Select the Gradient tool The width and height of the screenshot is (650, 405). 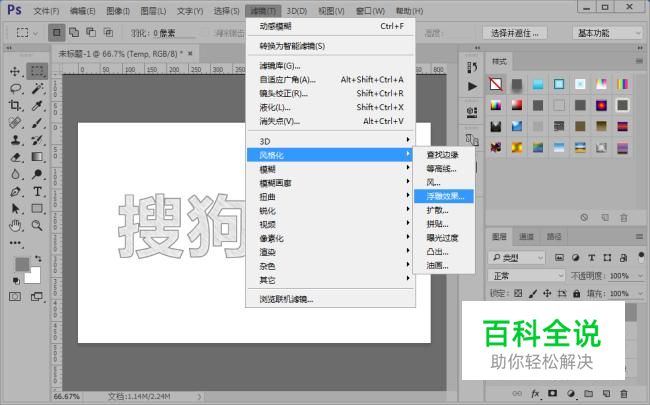point(37,157)
